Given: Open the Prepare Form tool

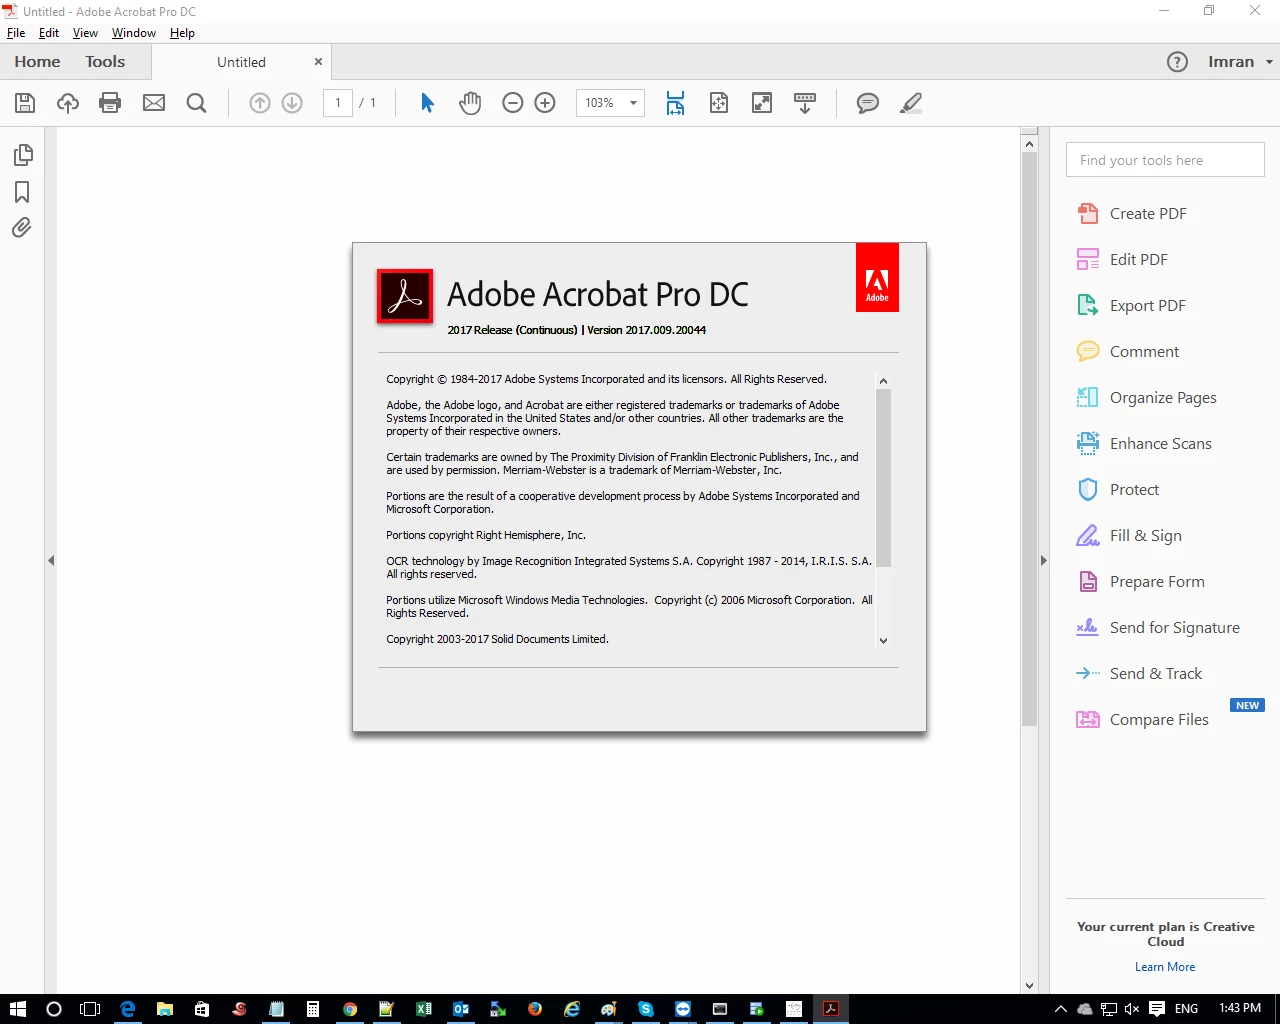Looking at the screenshot, I should tap(1141, 582).
